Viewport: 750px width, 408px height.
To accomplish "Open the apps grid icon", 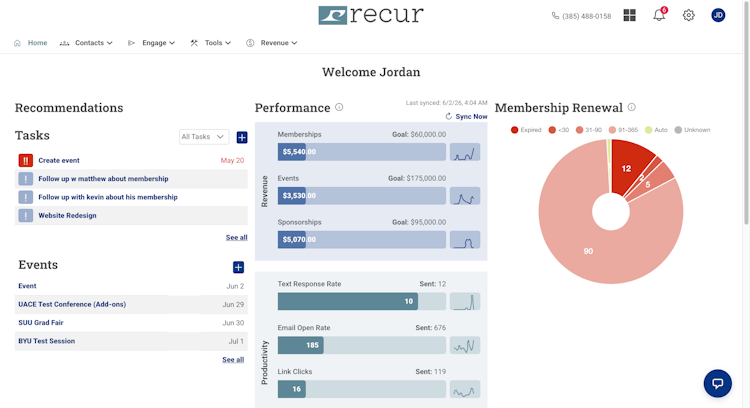I will click(x=629, y=15).
